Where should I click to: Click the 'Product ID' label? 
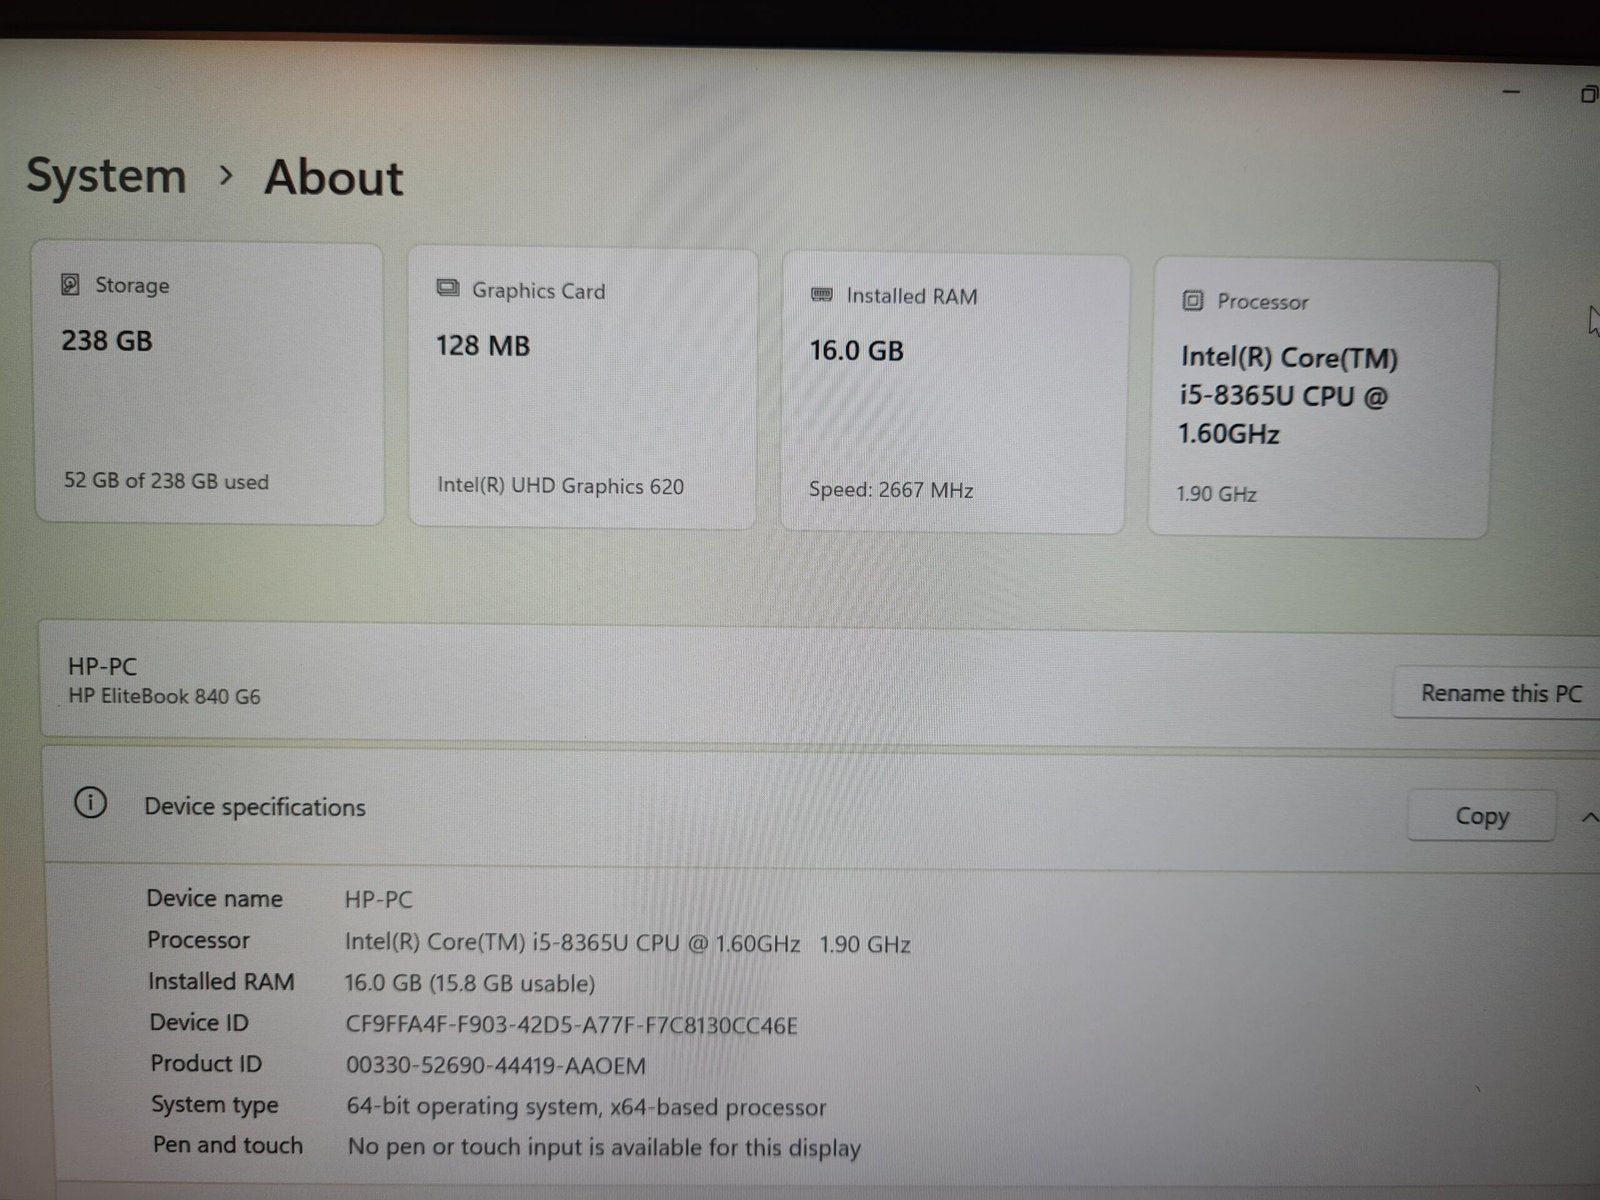tap(206, 1064)
